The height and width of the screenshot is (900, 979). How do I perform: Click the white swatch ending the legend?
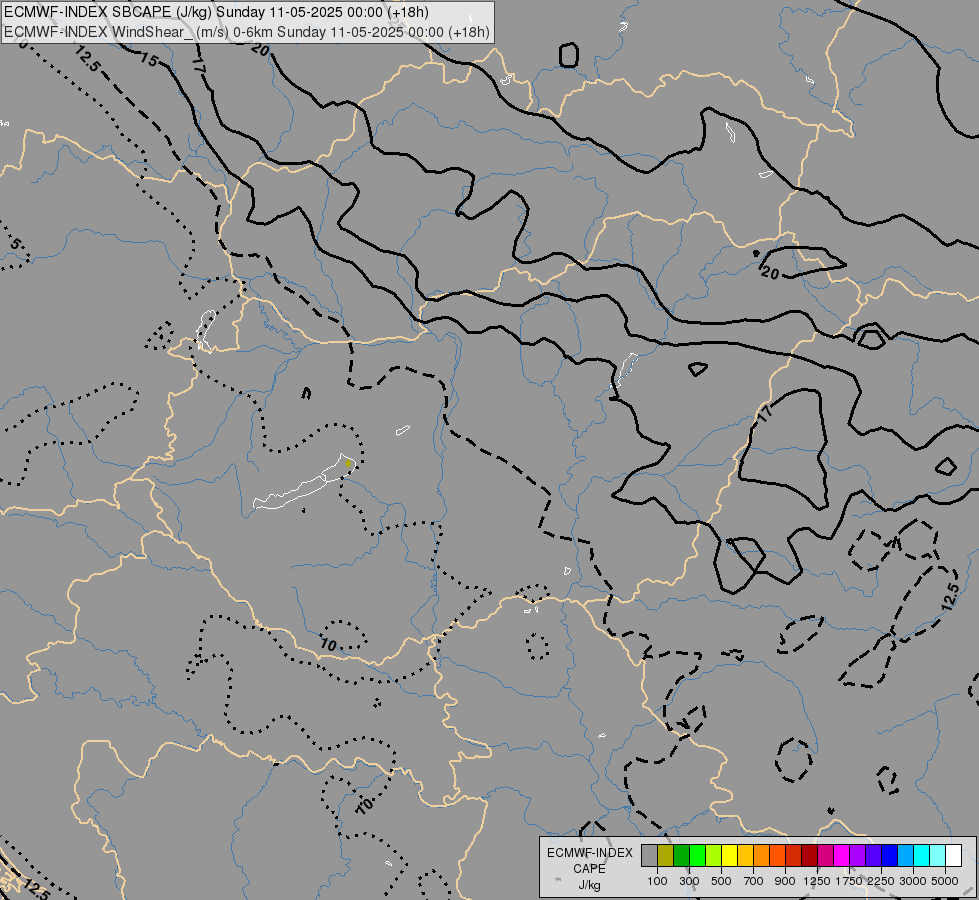953,855
